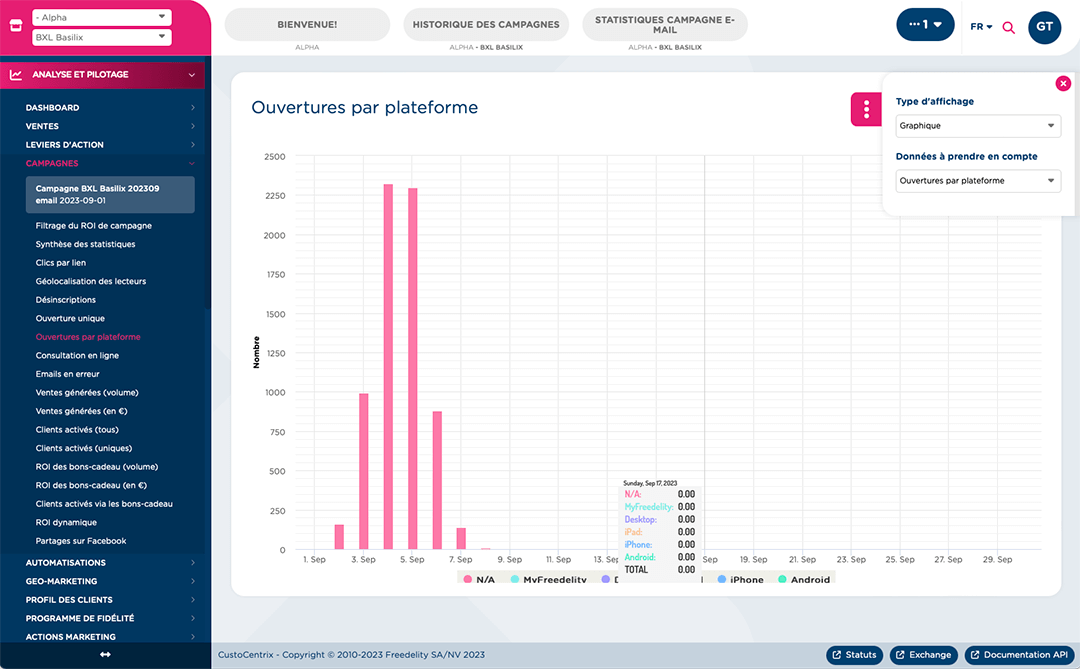Open the Type d'affichage Graphique dropdown
This screenshot has height=669, width=1080.
pyautogui.click(x=977, y=126)
